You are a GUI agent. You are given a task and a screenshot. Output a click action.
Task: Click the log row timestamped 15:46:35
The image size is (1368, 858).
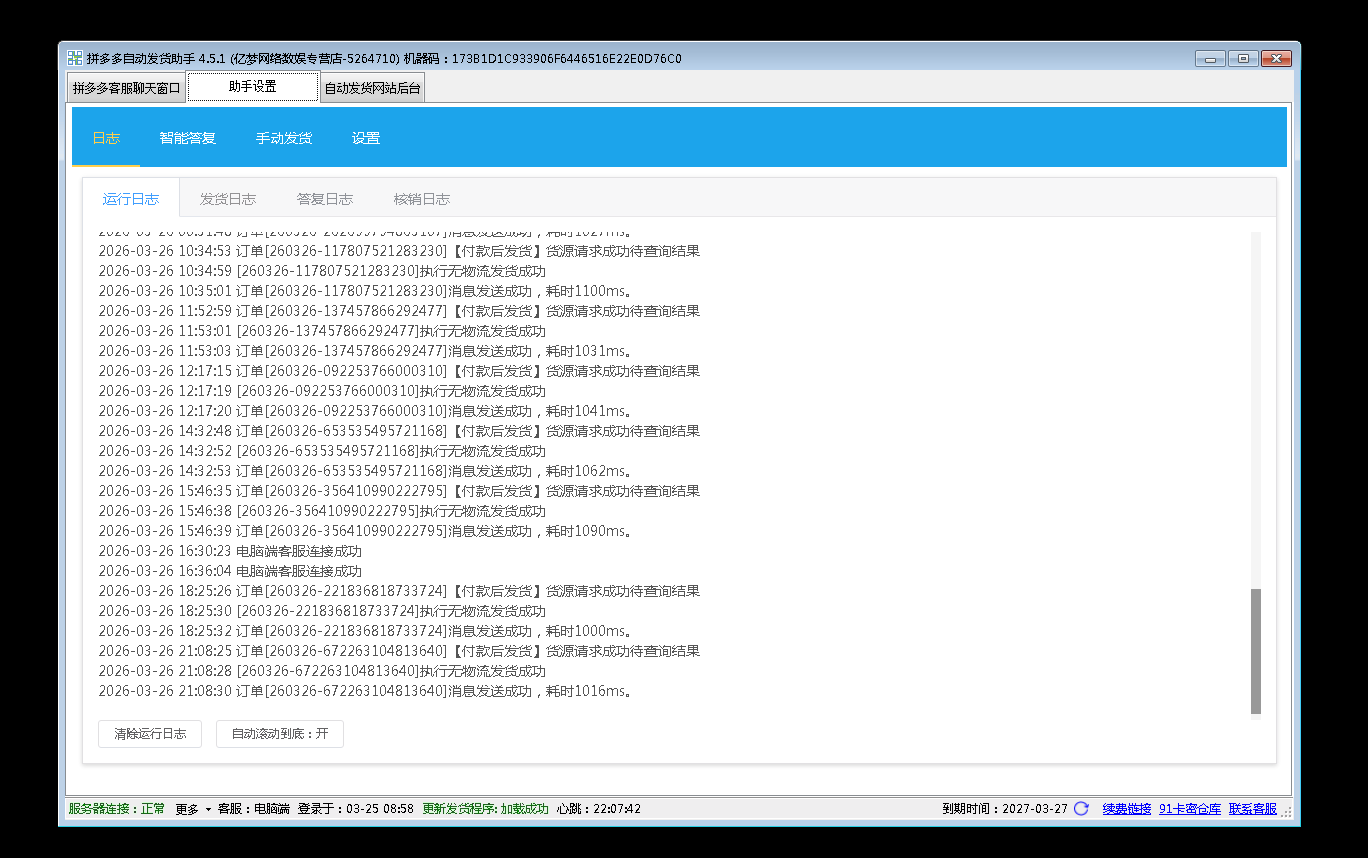point(399,491)
